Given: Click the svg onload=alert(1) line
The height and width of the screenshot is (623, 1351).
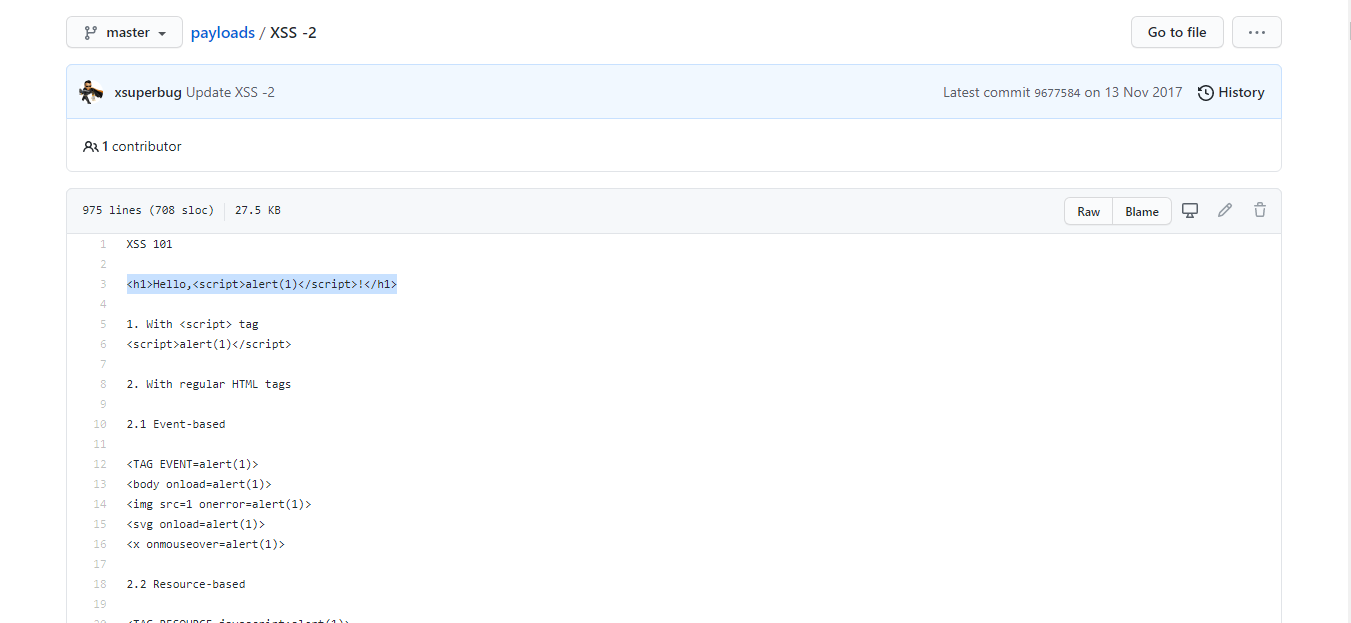Looking at the screenshot, I should click(196, 524).
